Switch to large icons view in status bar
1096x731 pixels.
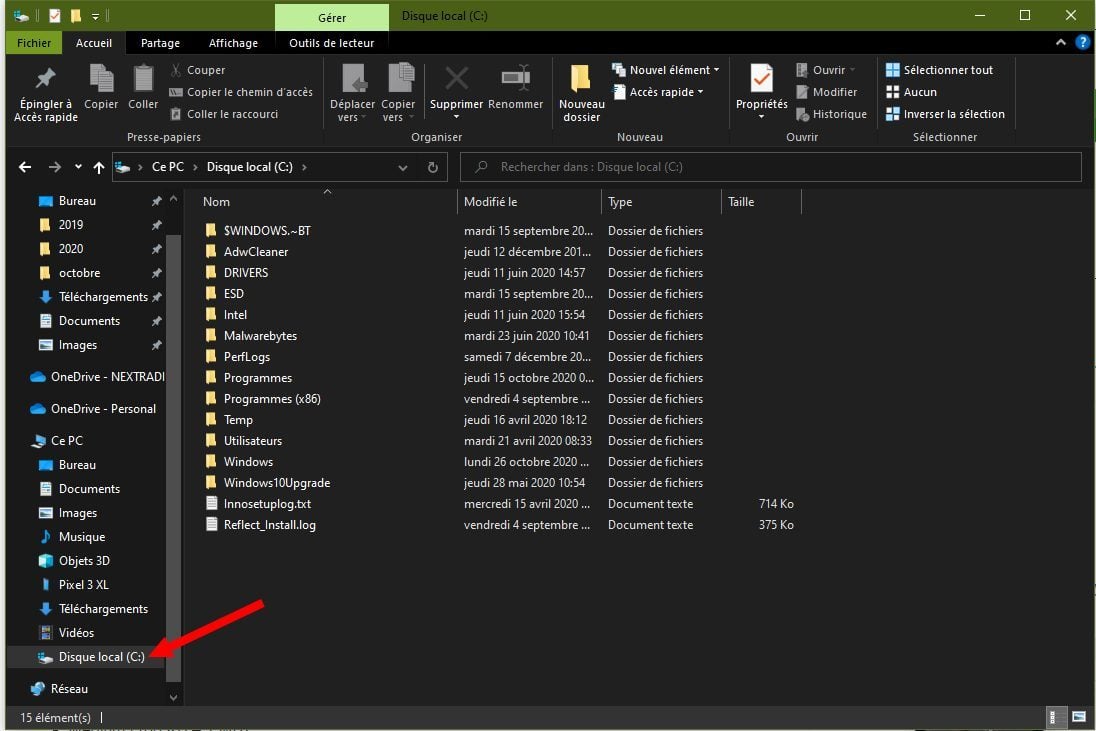coord(1079,717)
